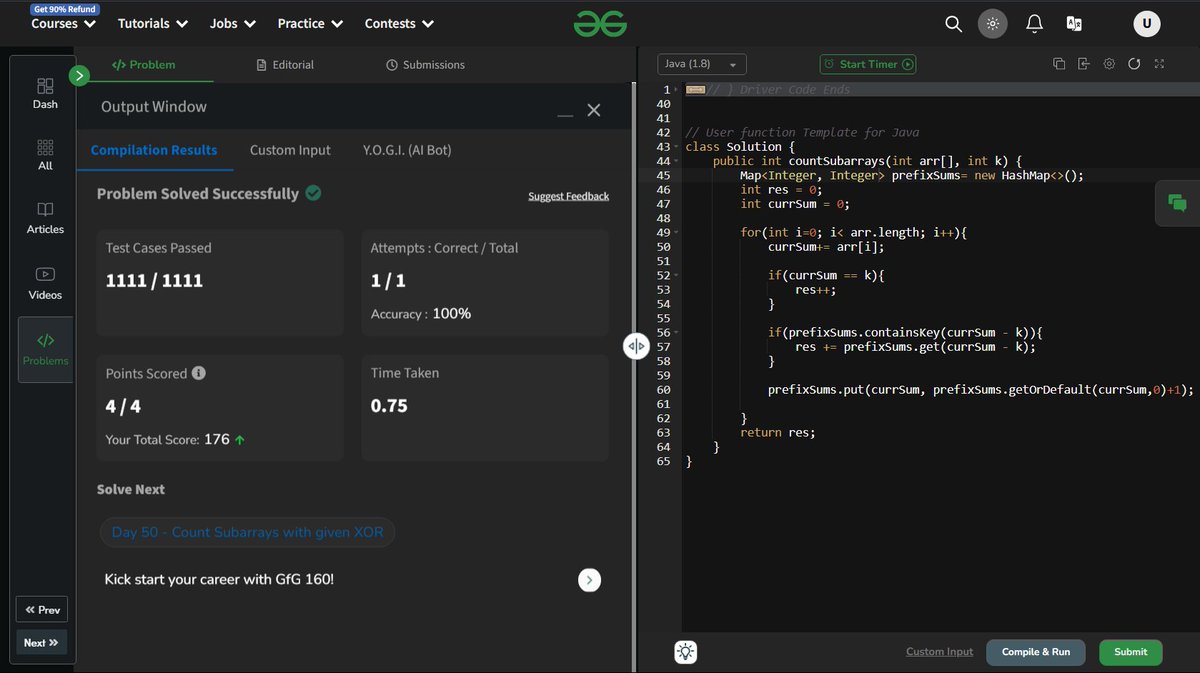Click the info icon beside Points Scored
The image size is (1200, 673).
click(x=199, y=373)
